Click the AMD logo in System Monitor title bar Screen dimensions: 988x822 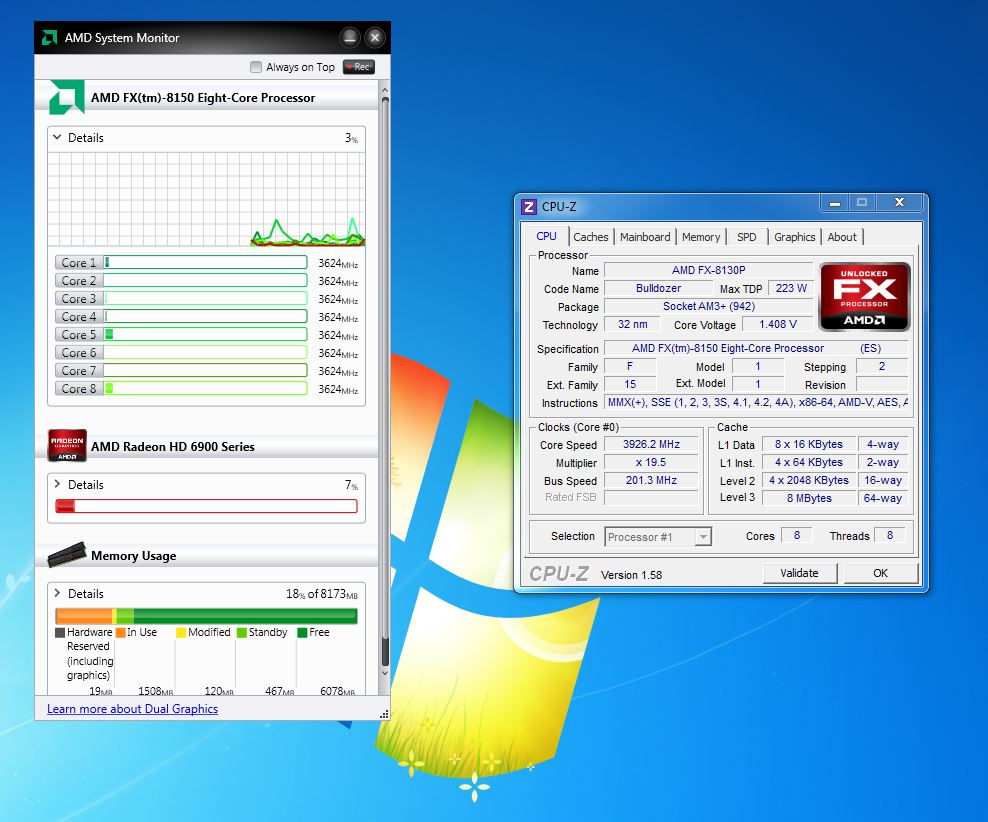click(49, 38)
